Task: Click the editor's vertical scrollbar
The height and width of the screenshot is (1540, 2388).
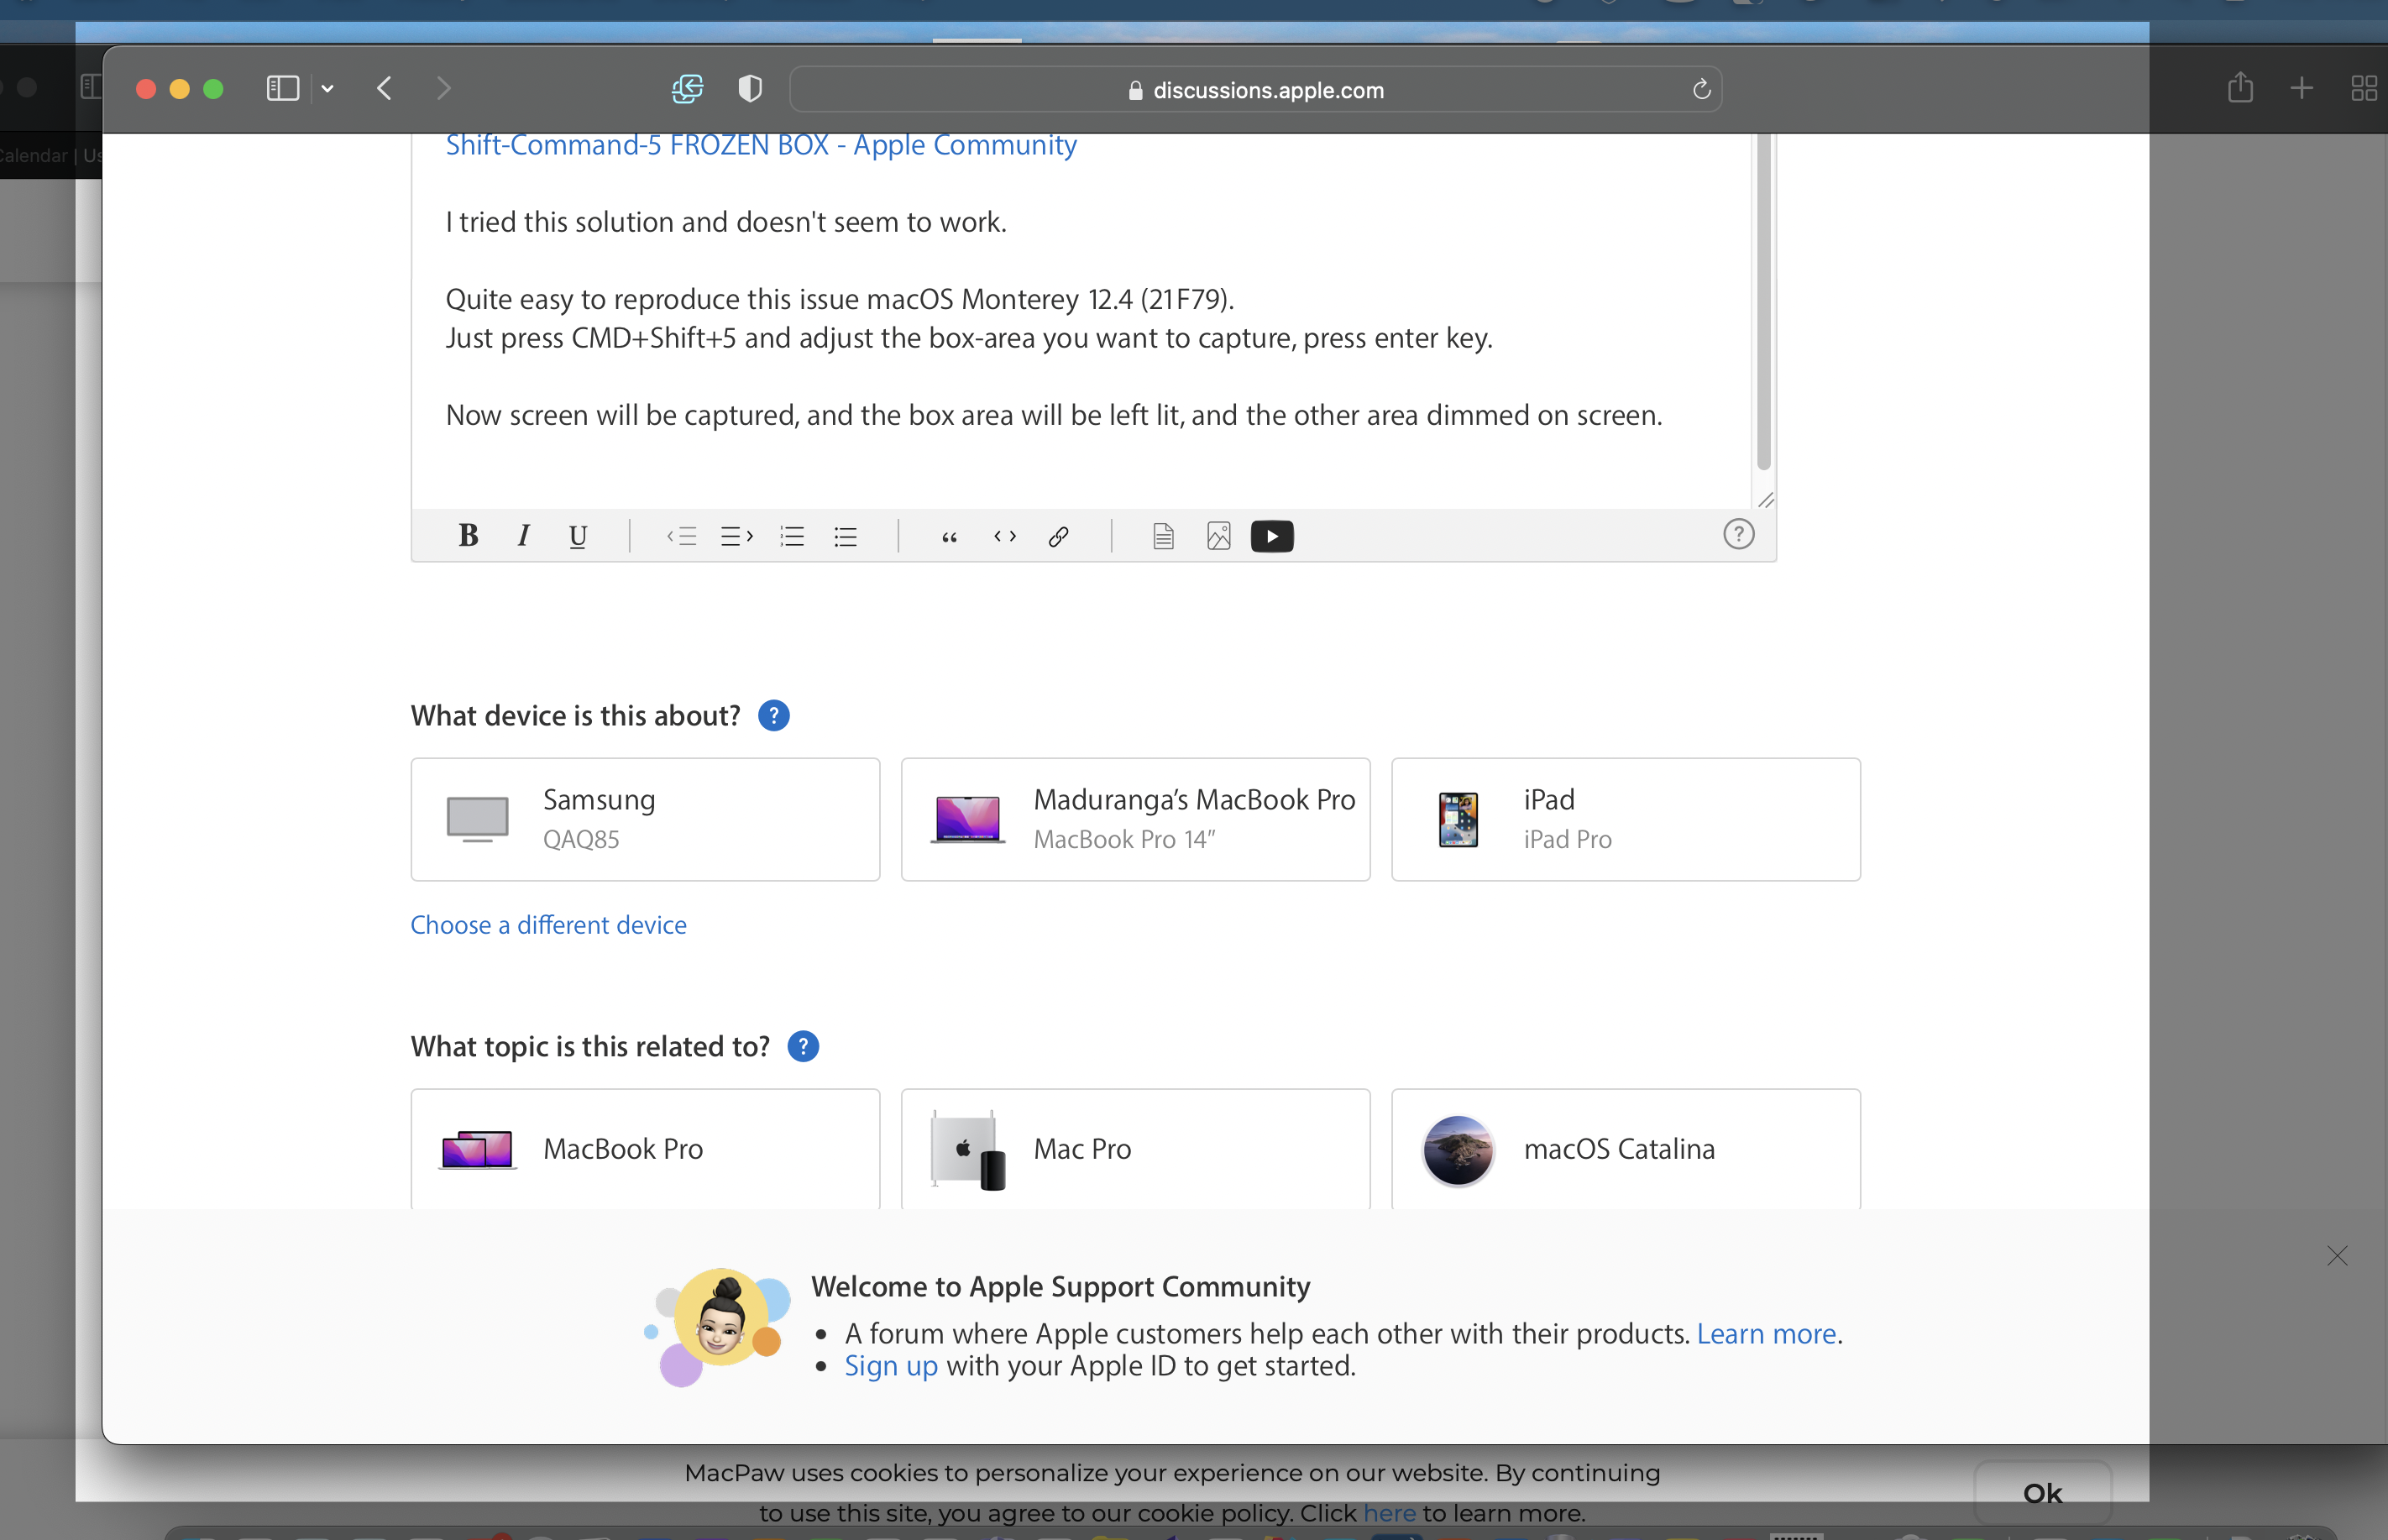Action: (1763, 300)
